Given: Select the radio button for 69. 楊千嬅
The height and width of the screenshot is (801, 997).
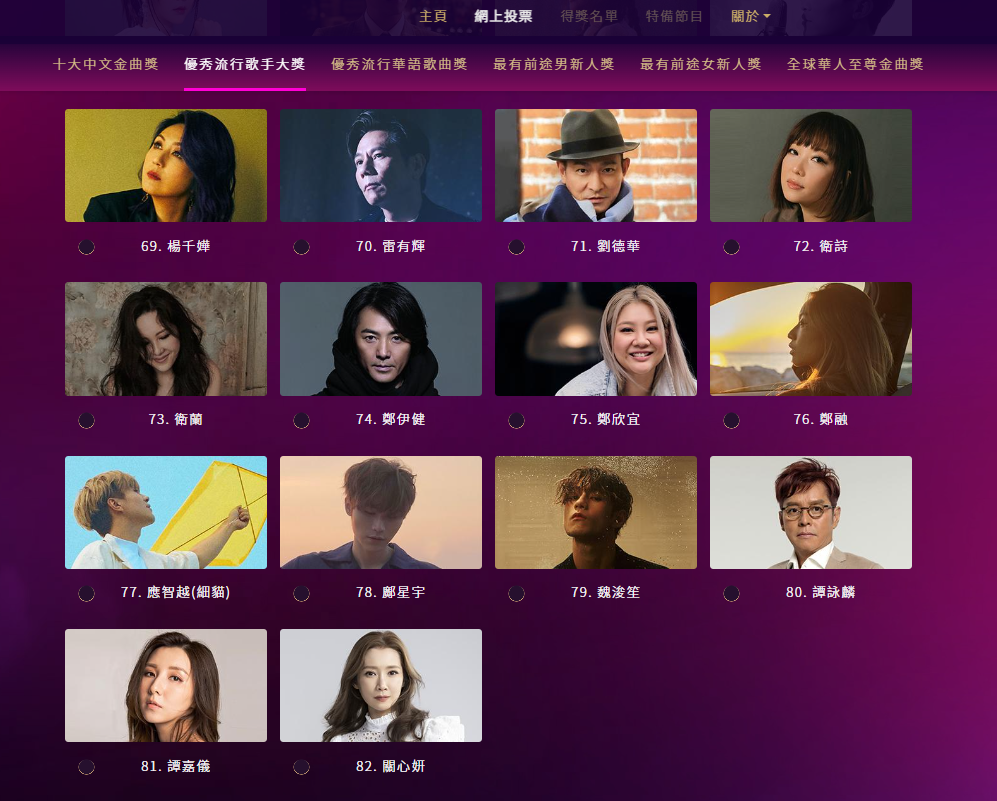Looking at the screenshot, I should 86,247.
